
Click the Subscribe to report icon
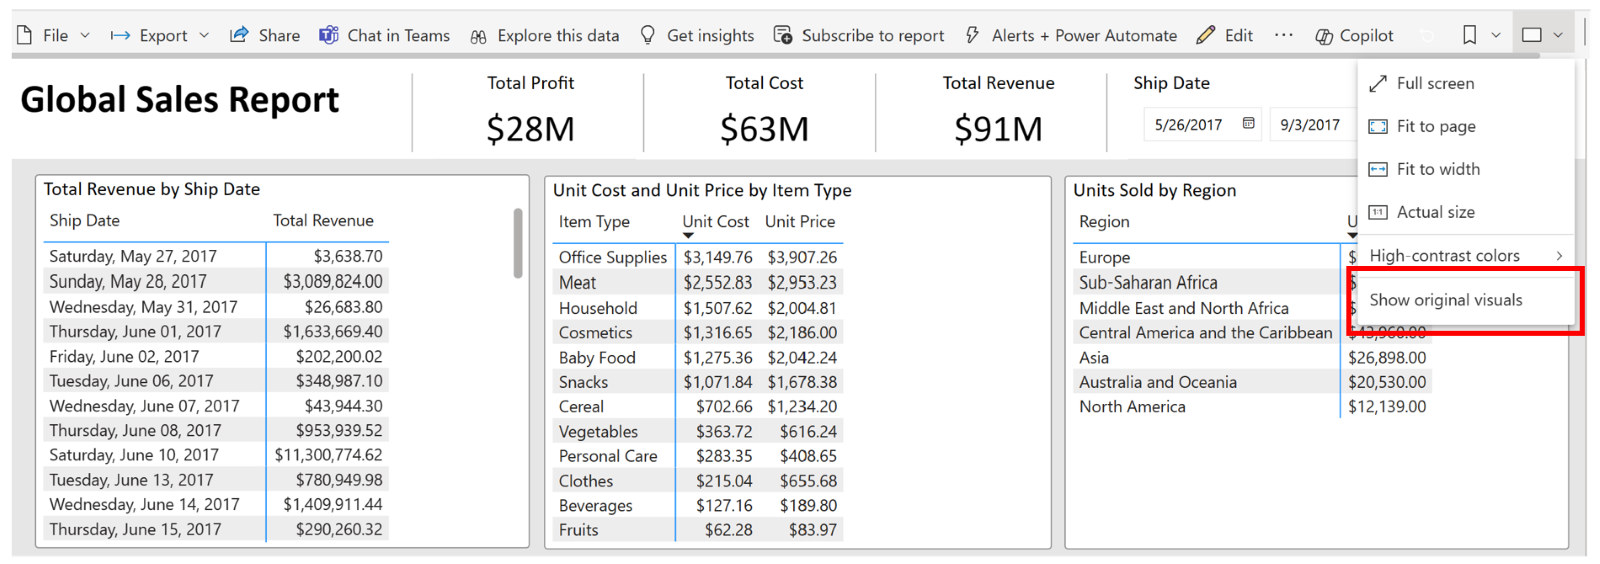point(783,35)
